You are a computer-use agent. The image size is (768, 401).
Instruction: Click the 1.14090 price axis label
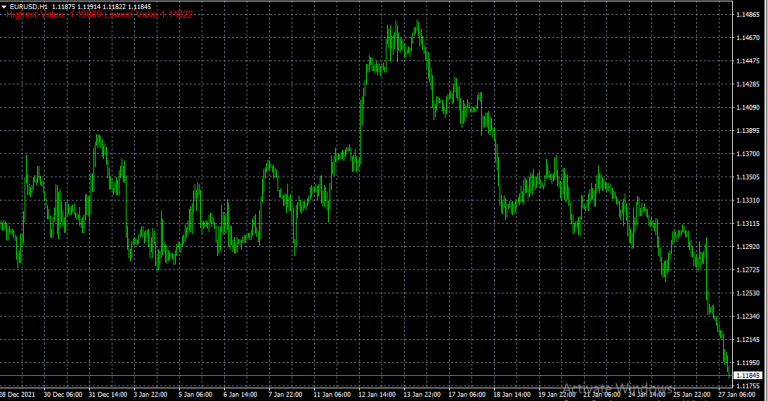point(748,108)
